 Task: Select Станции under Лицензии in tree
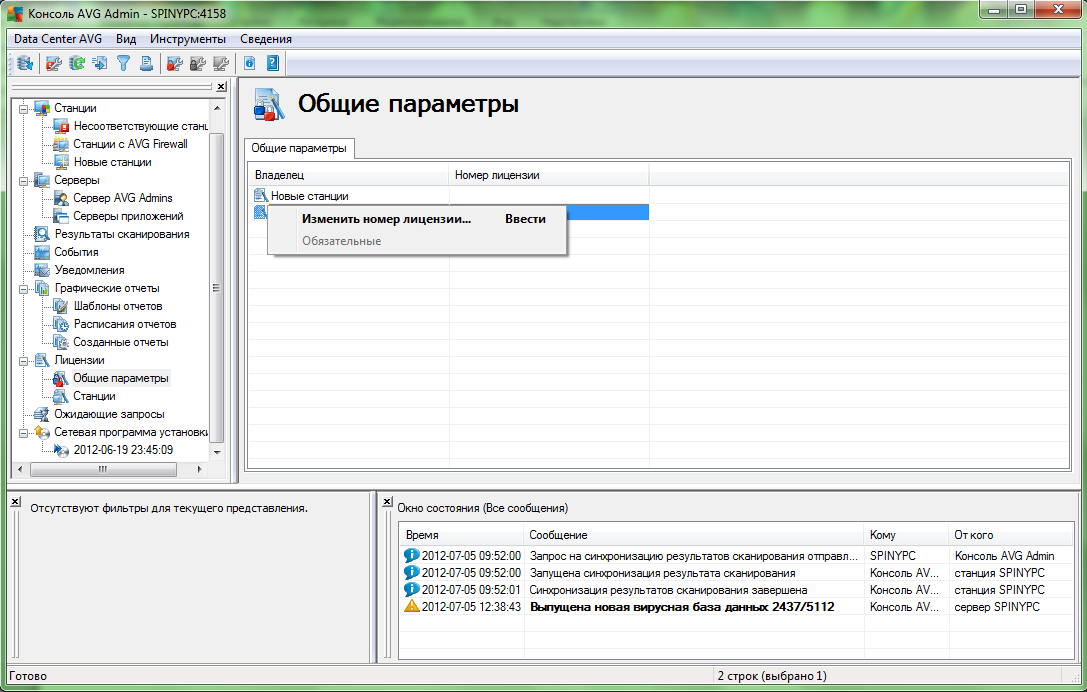(94, 397)
